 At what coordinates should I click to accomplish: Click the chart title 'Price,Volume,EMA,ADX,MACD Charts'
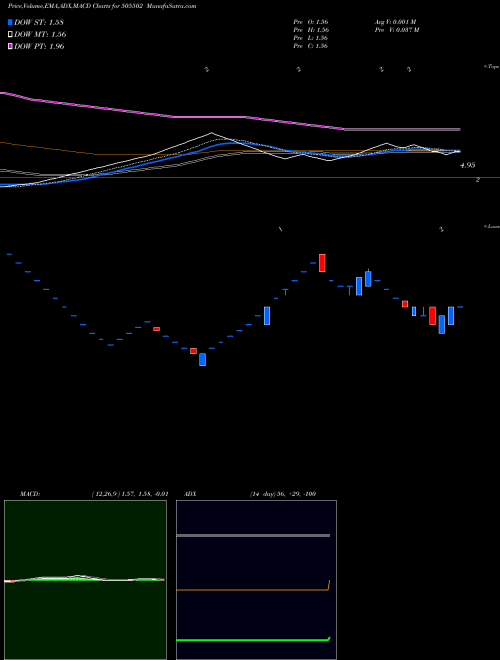tap(58, 6)
